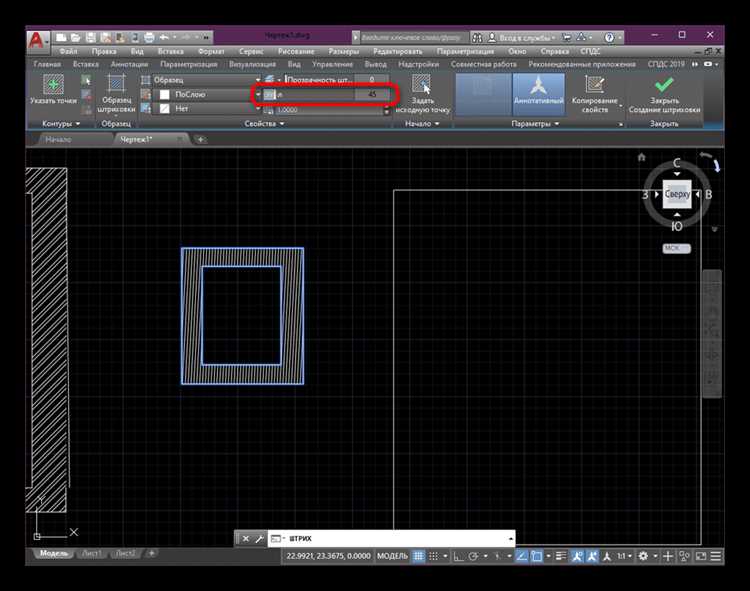
Task: Click the white ПоСлою color swatch
Action: (x=165, y=95)
